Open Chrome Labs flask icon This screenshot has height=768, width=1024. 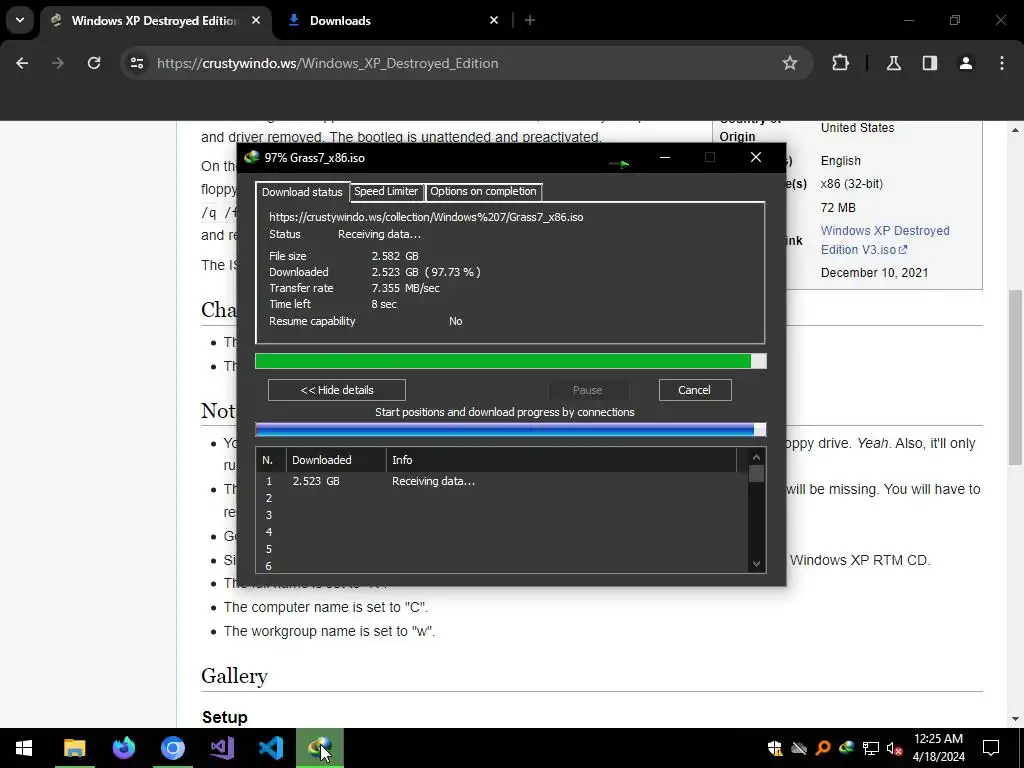(x=893, y=63)
